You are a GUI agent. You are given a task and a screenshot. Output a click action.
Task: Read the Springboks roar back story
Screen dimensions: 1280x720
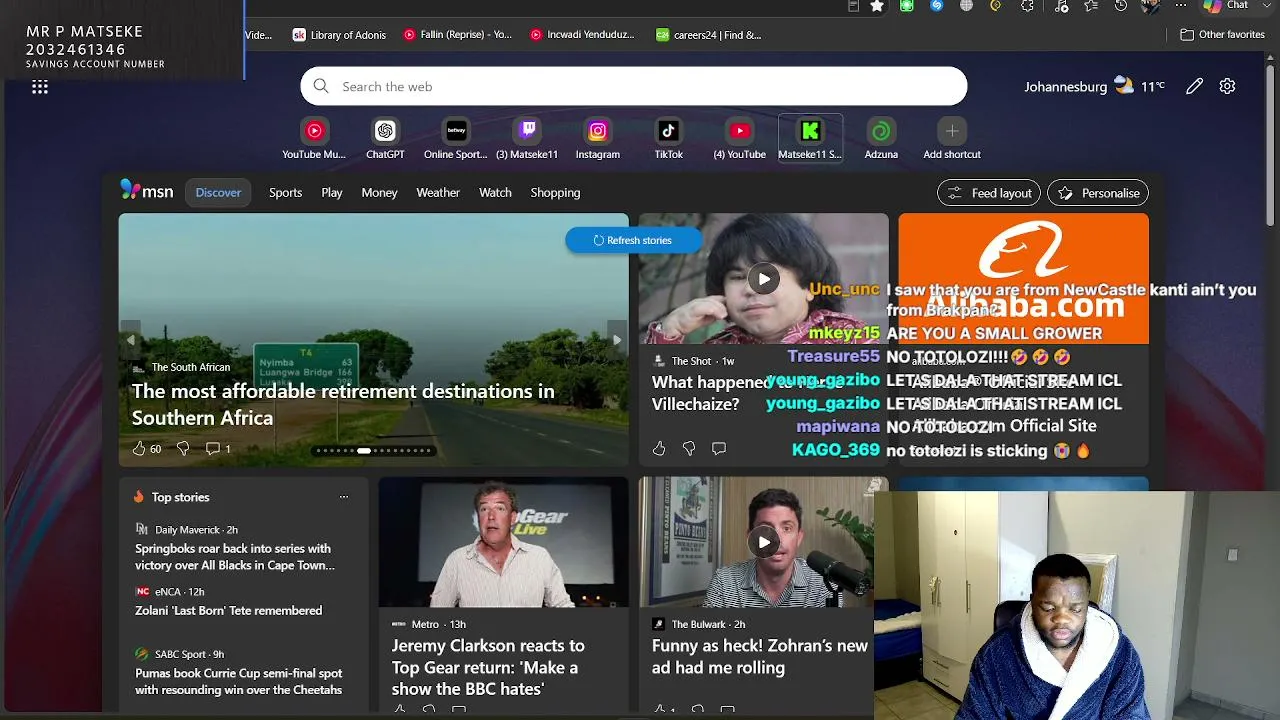coord(235,557)
